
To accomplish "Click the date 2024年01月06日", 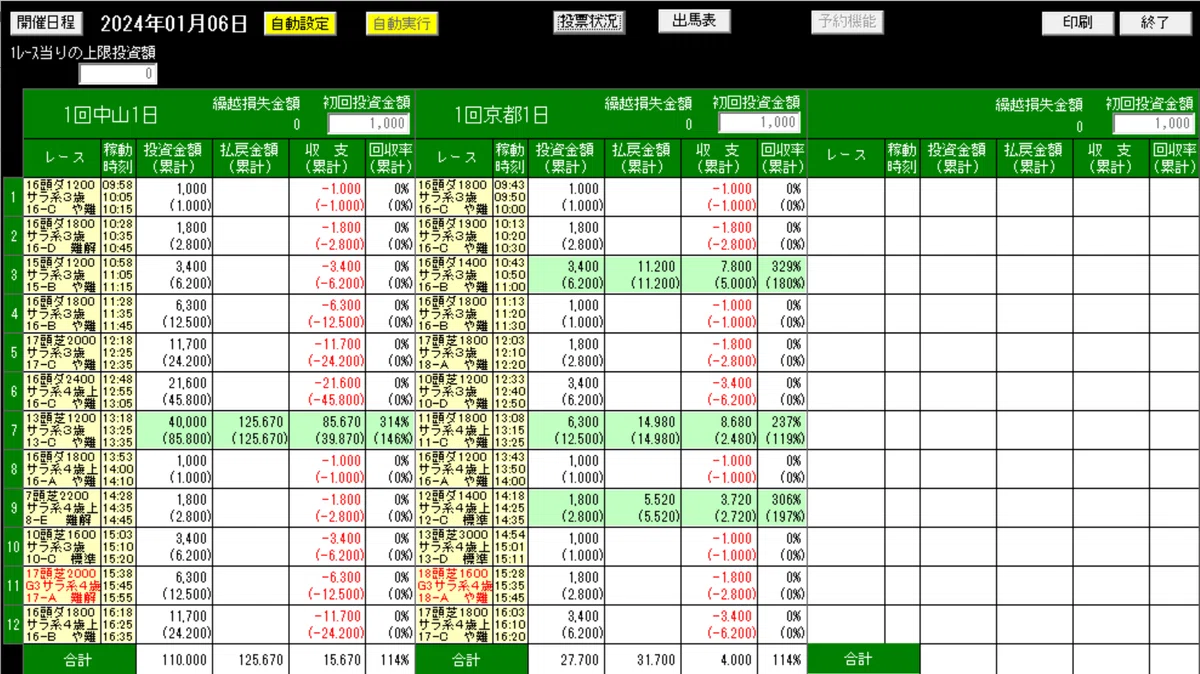I will point(174,25).
